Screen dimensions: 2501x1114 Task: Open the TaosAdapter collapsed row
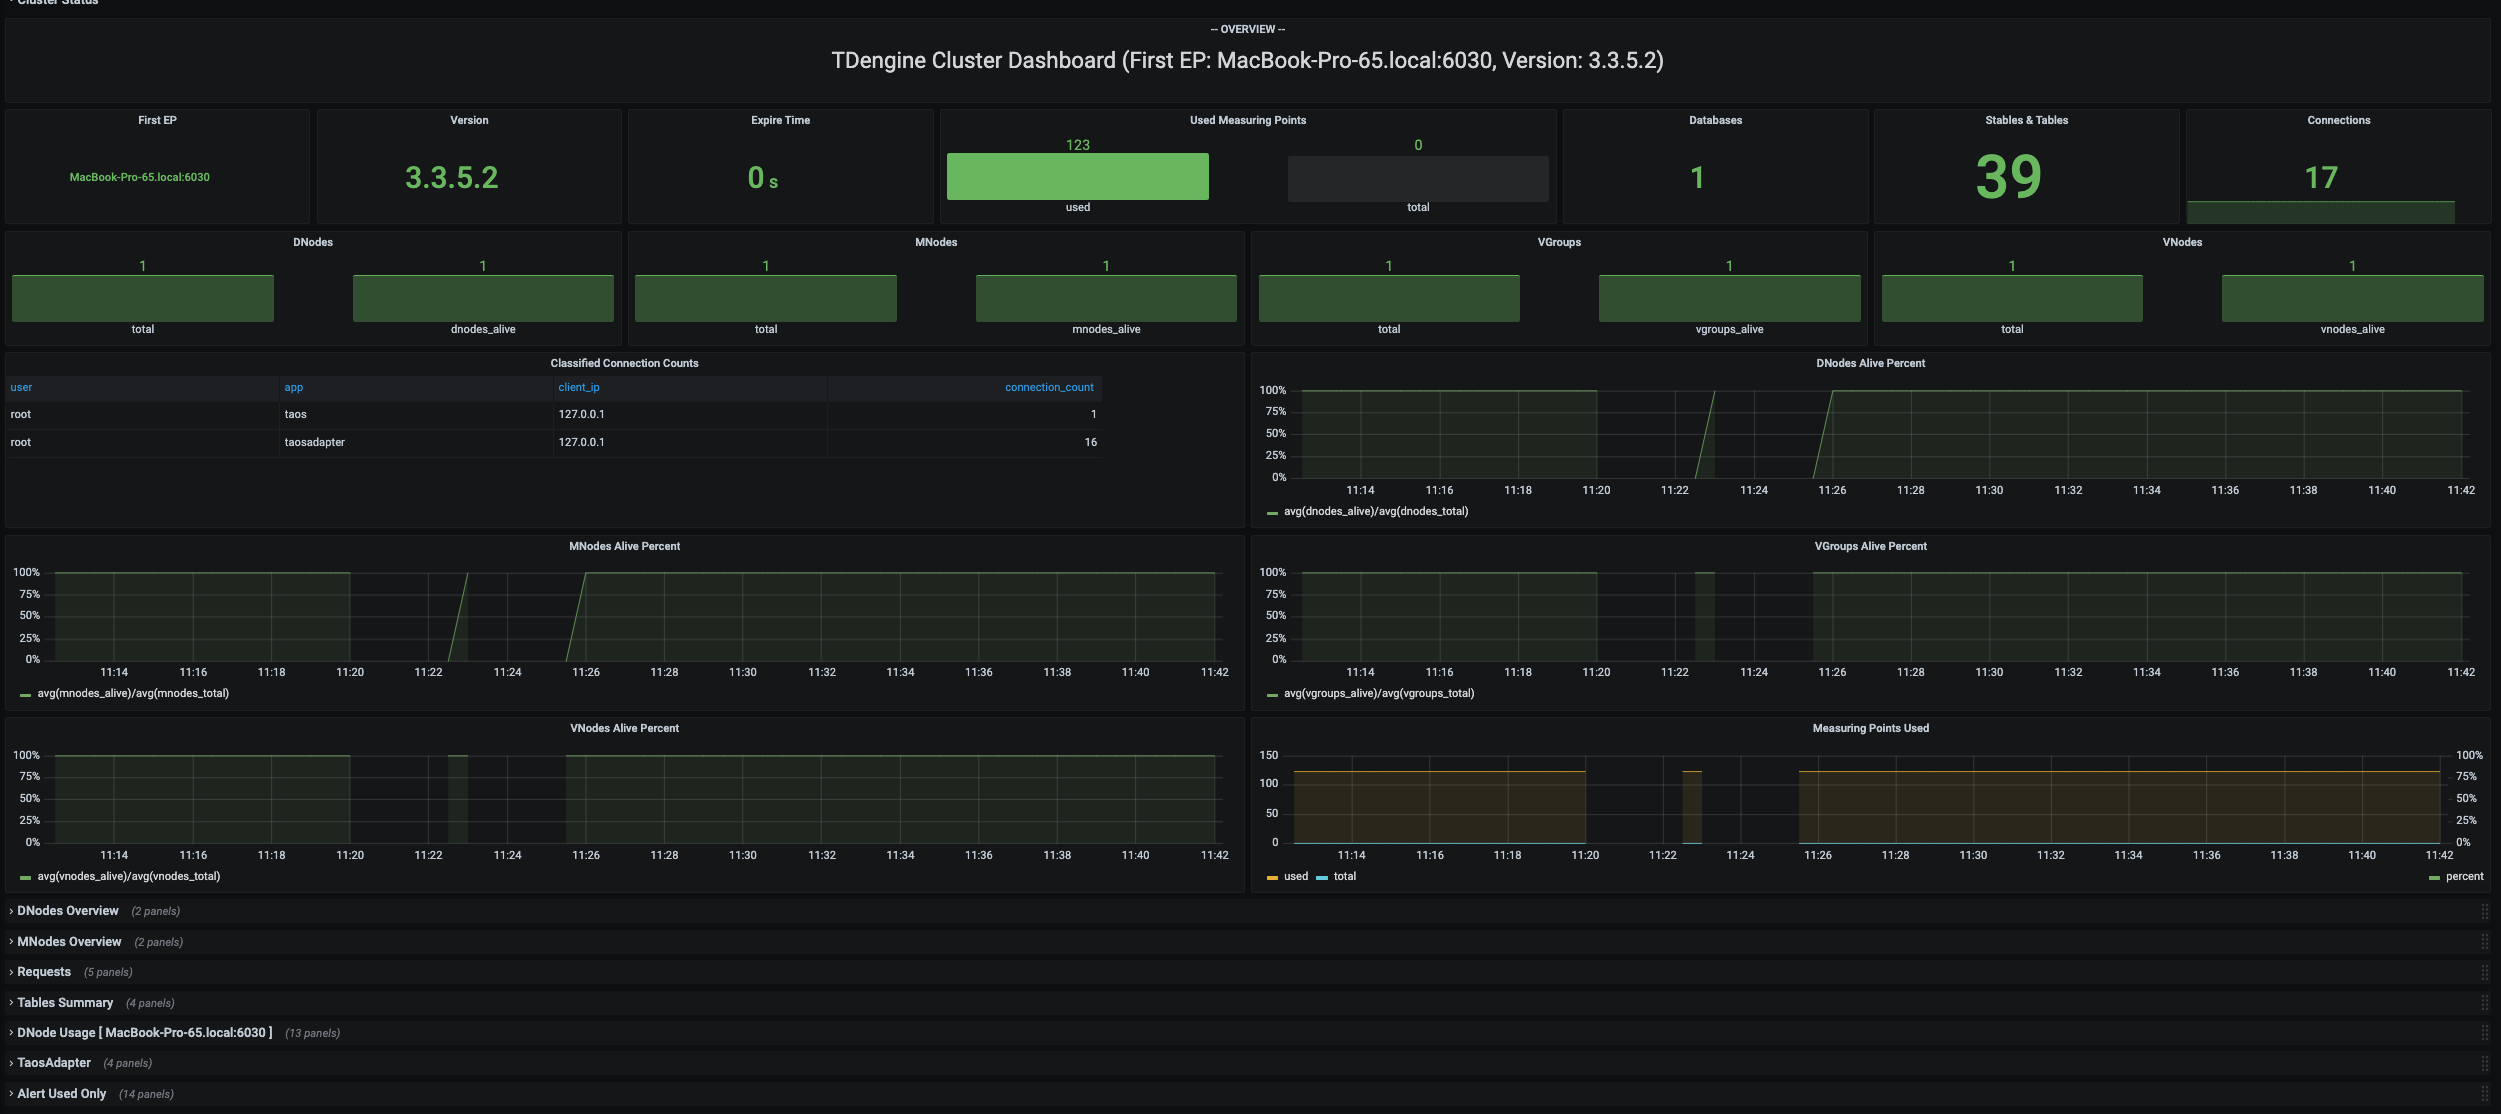(54, 1063)
